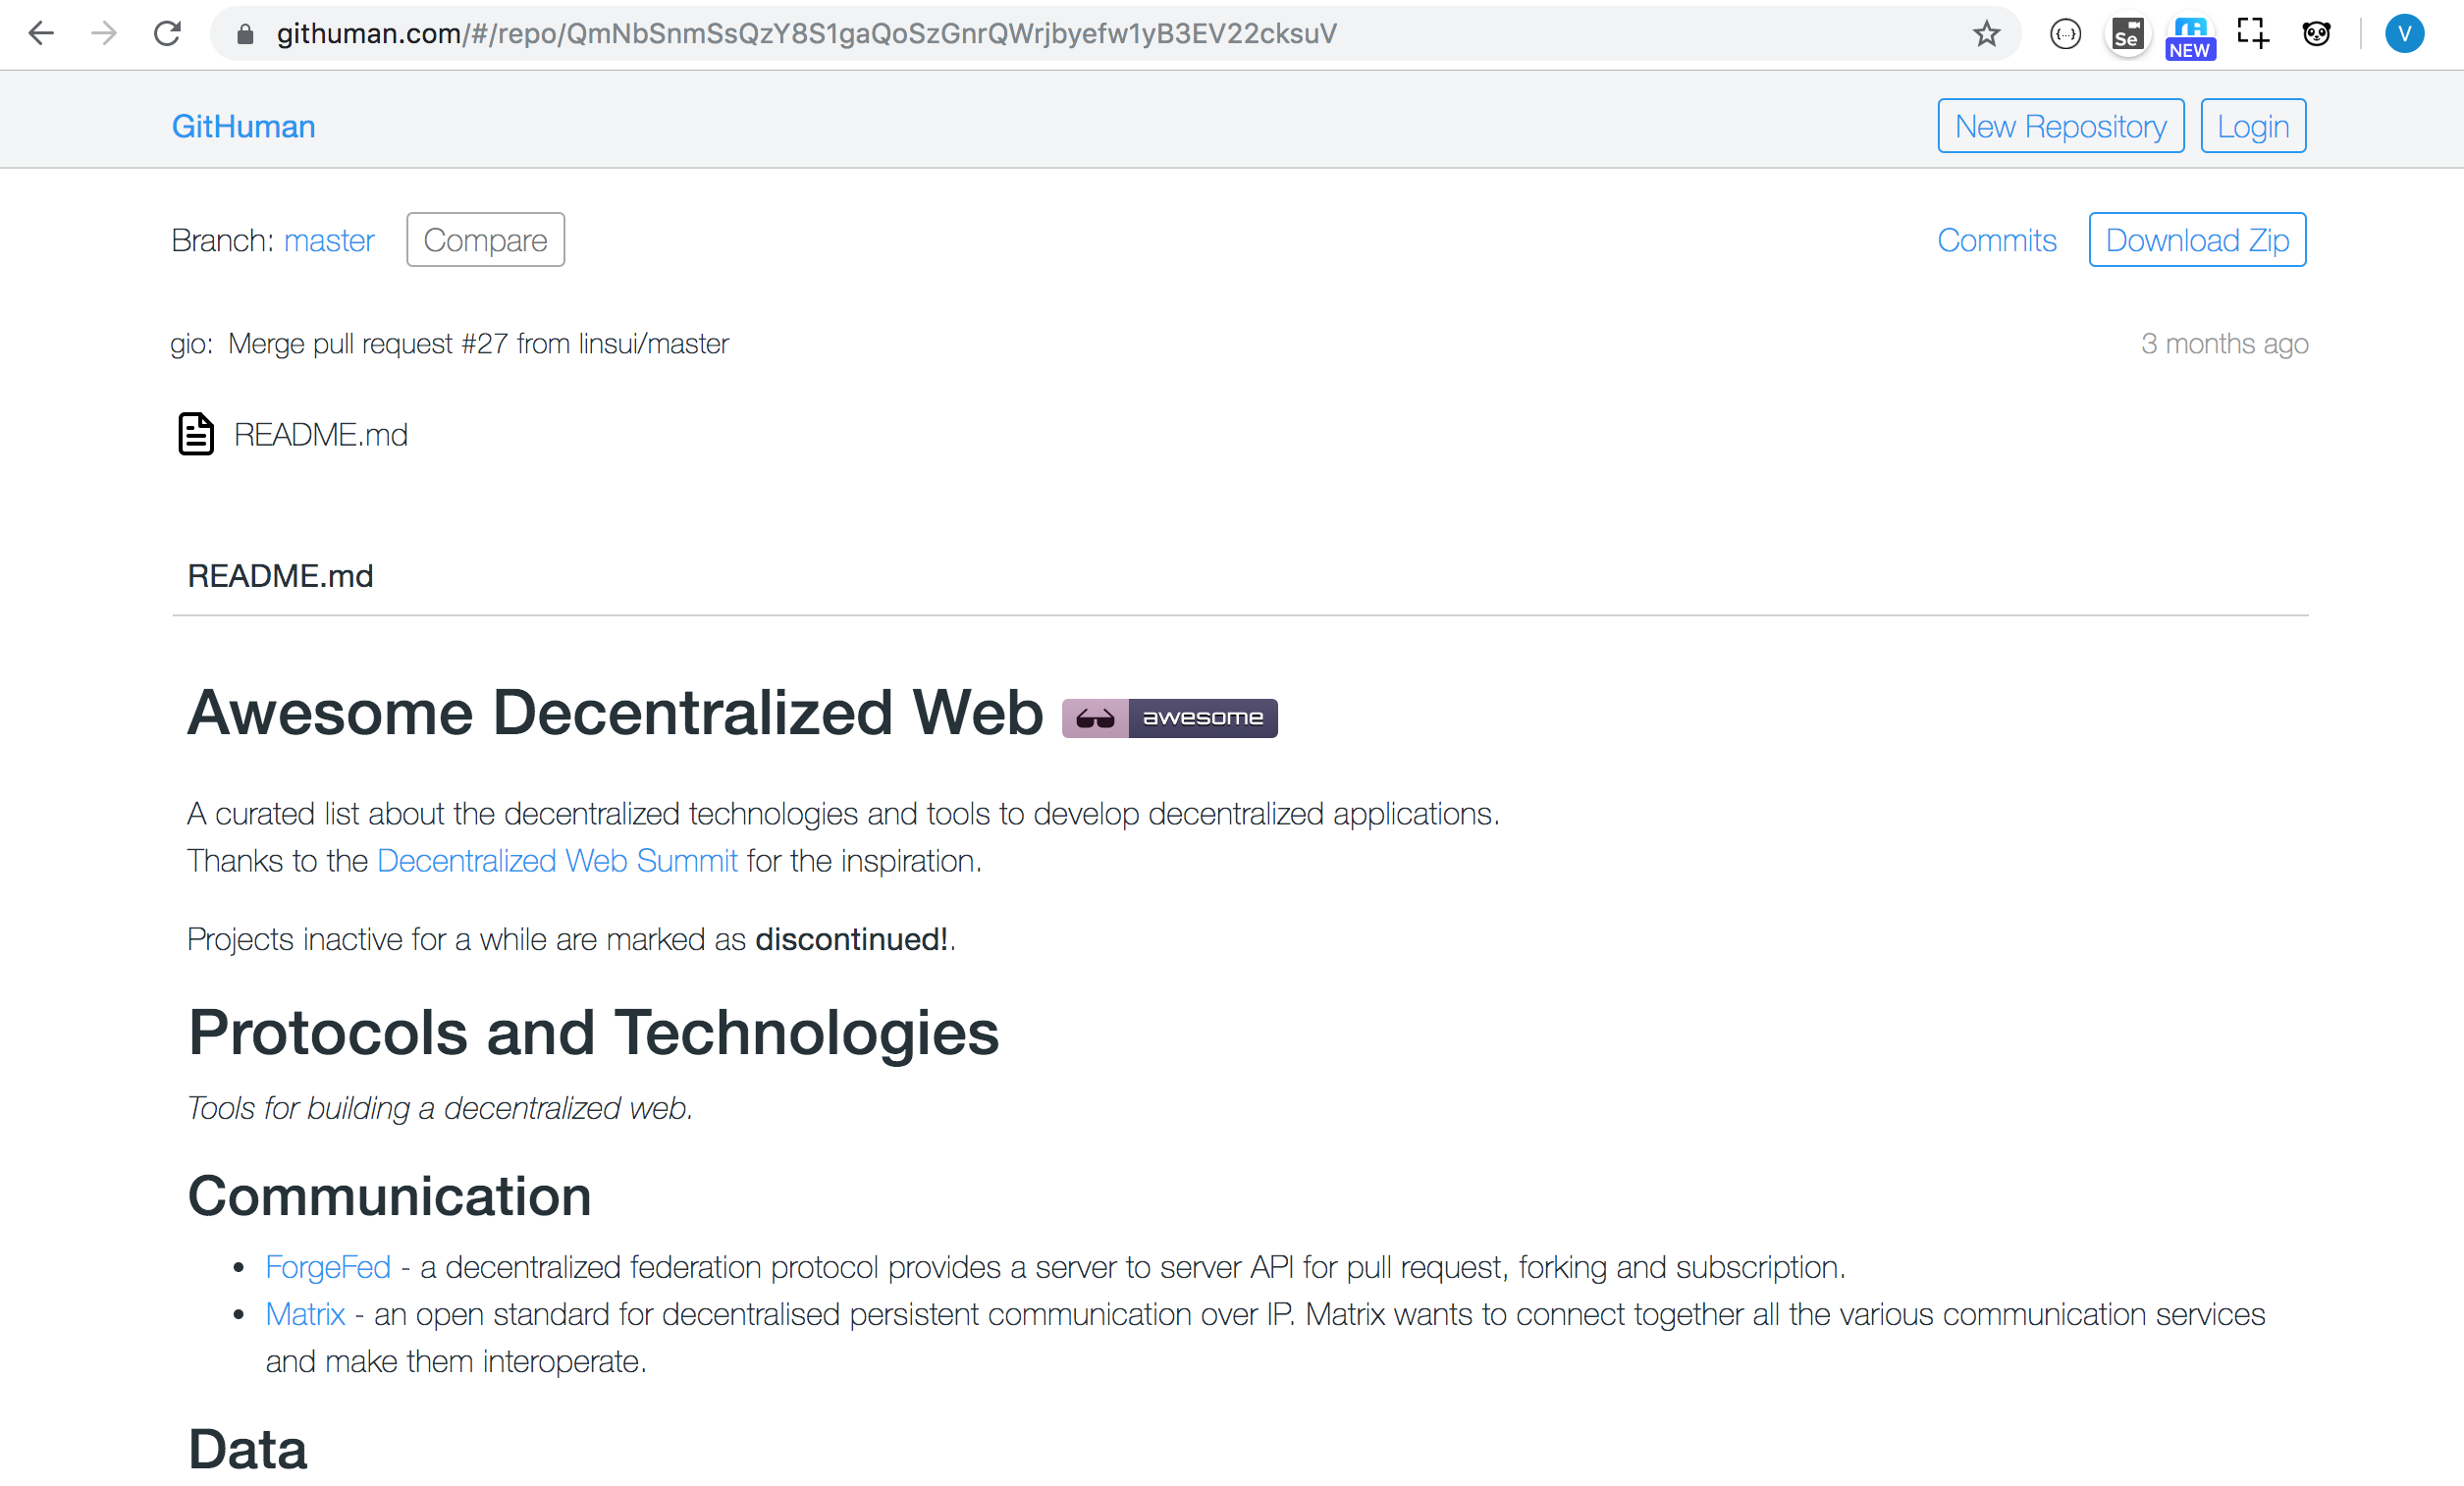This screenshot has height=1486, width=2464.
Task: Click the JSON formatter {…} extension icon
Action: tap(2065, 33)
